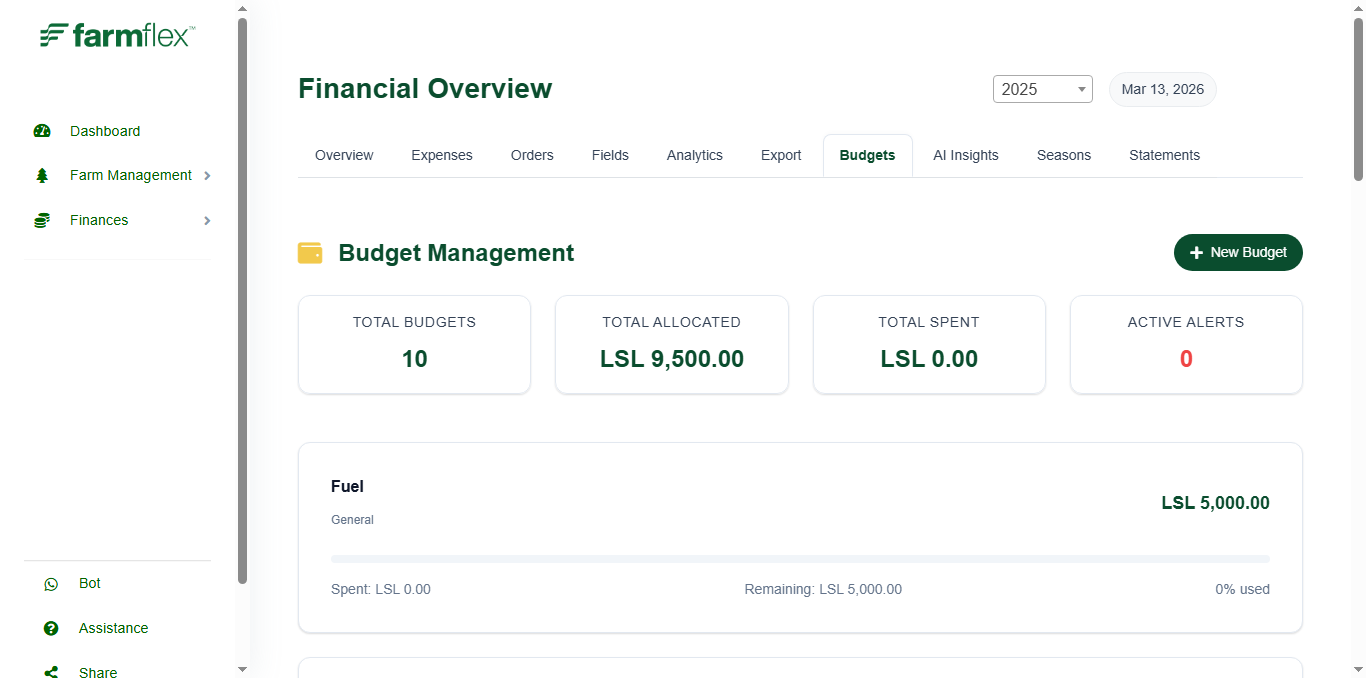Open the Orders tab
This screenshot has width=1366, height=678.
coord(532,155)
